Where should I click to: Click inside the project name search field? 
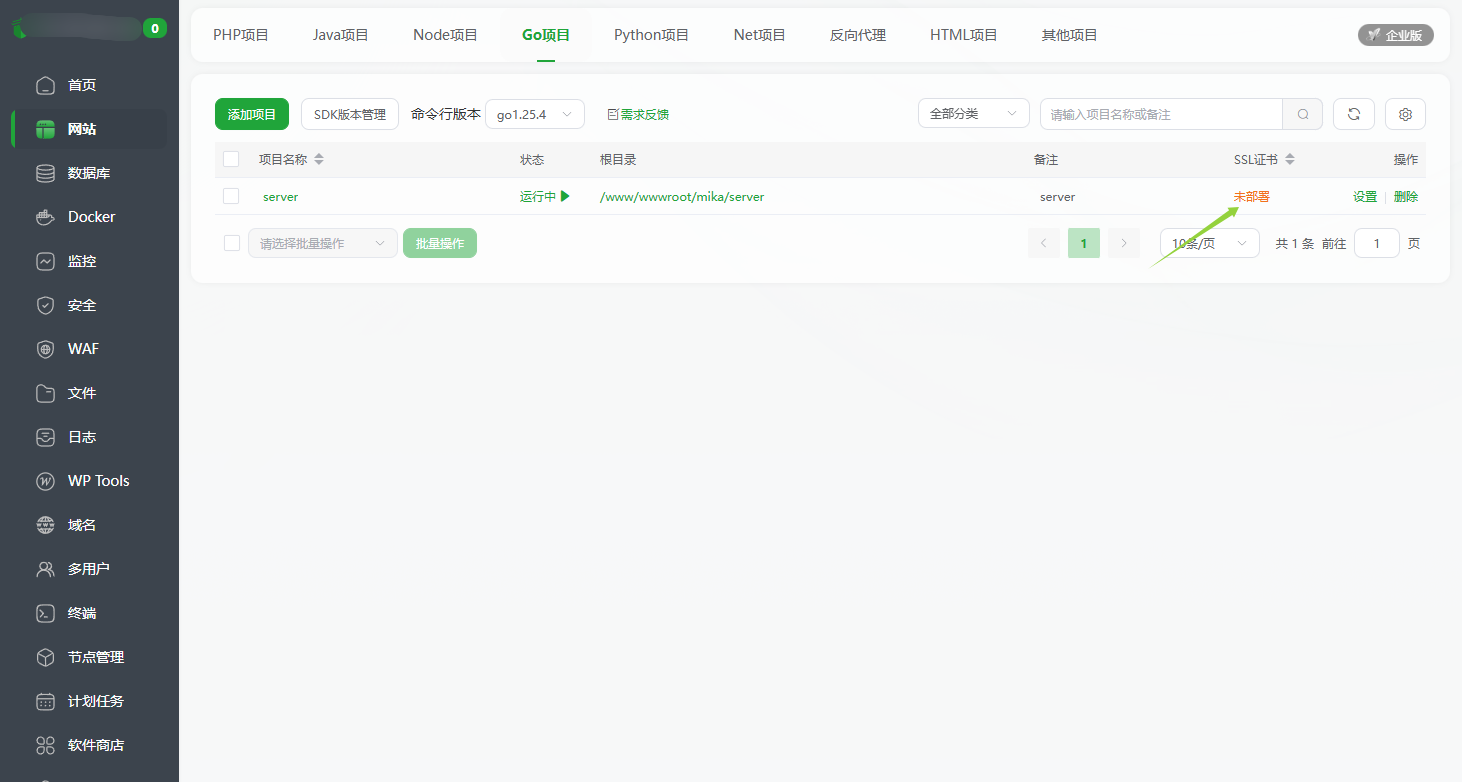click(1160, 114)
